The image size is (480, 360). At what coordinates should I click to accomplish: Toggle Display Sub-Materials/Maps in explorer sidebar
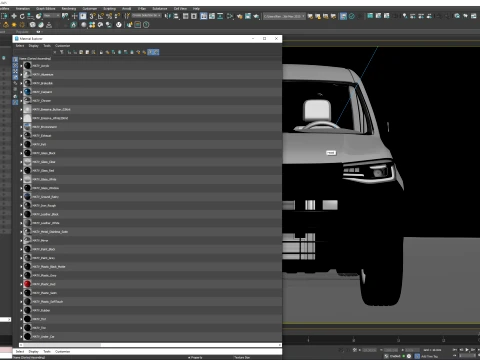coord(15,83)
